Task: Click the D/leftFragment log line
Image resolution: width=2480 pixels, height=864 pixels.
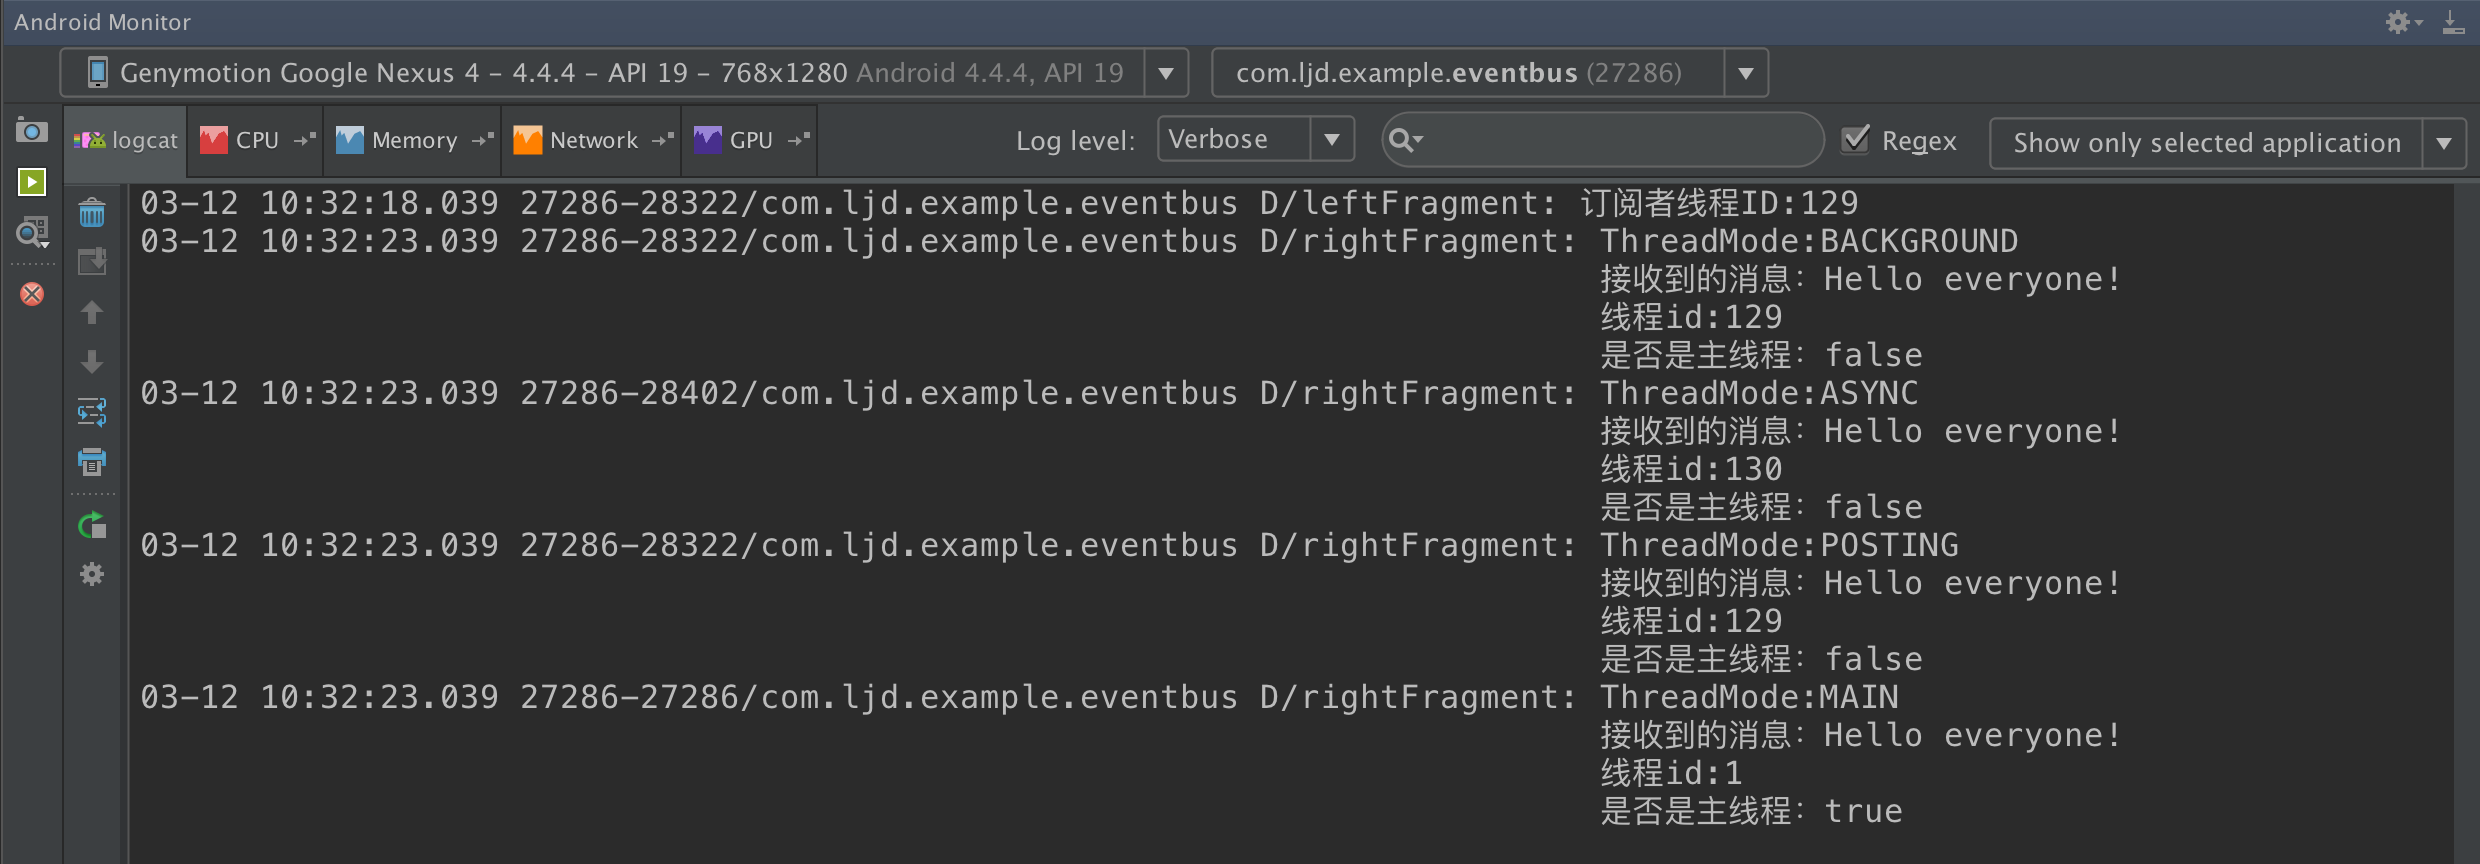Action: 999,203
